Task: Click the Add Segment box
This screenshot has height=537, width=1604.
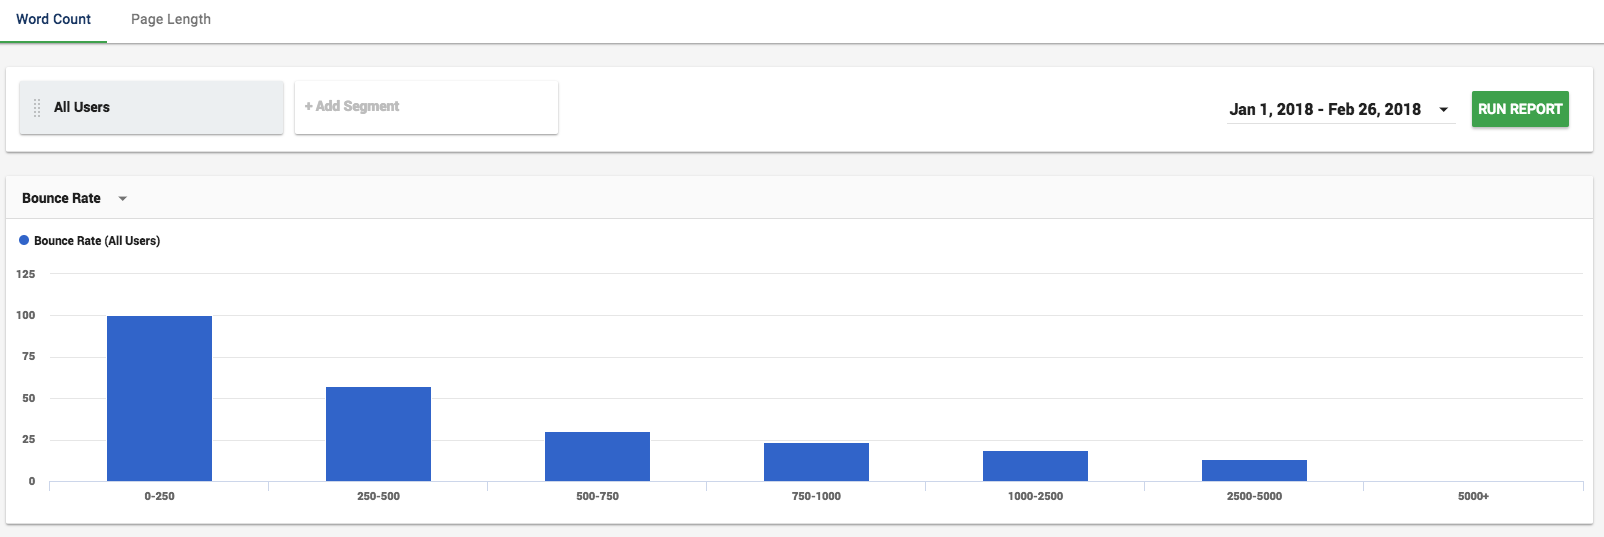Action: (426, 107)
